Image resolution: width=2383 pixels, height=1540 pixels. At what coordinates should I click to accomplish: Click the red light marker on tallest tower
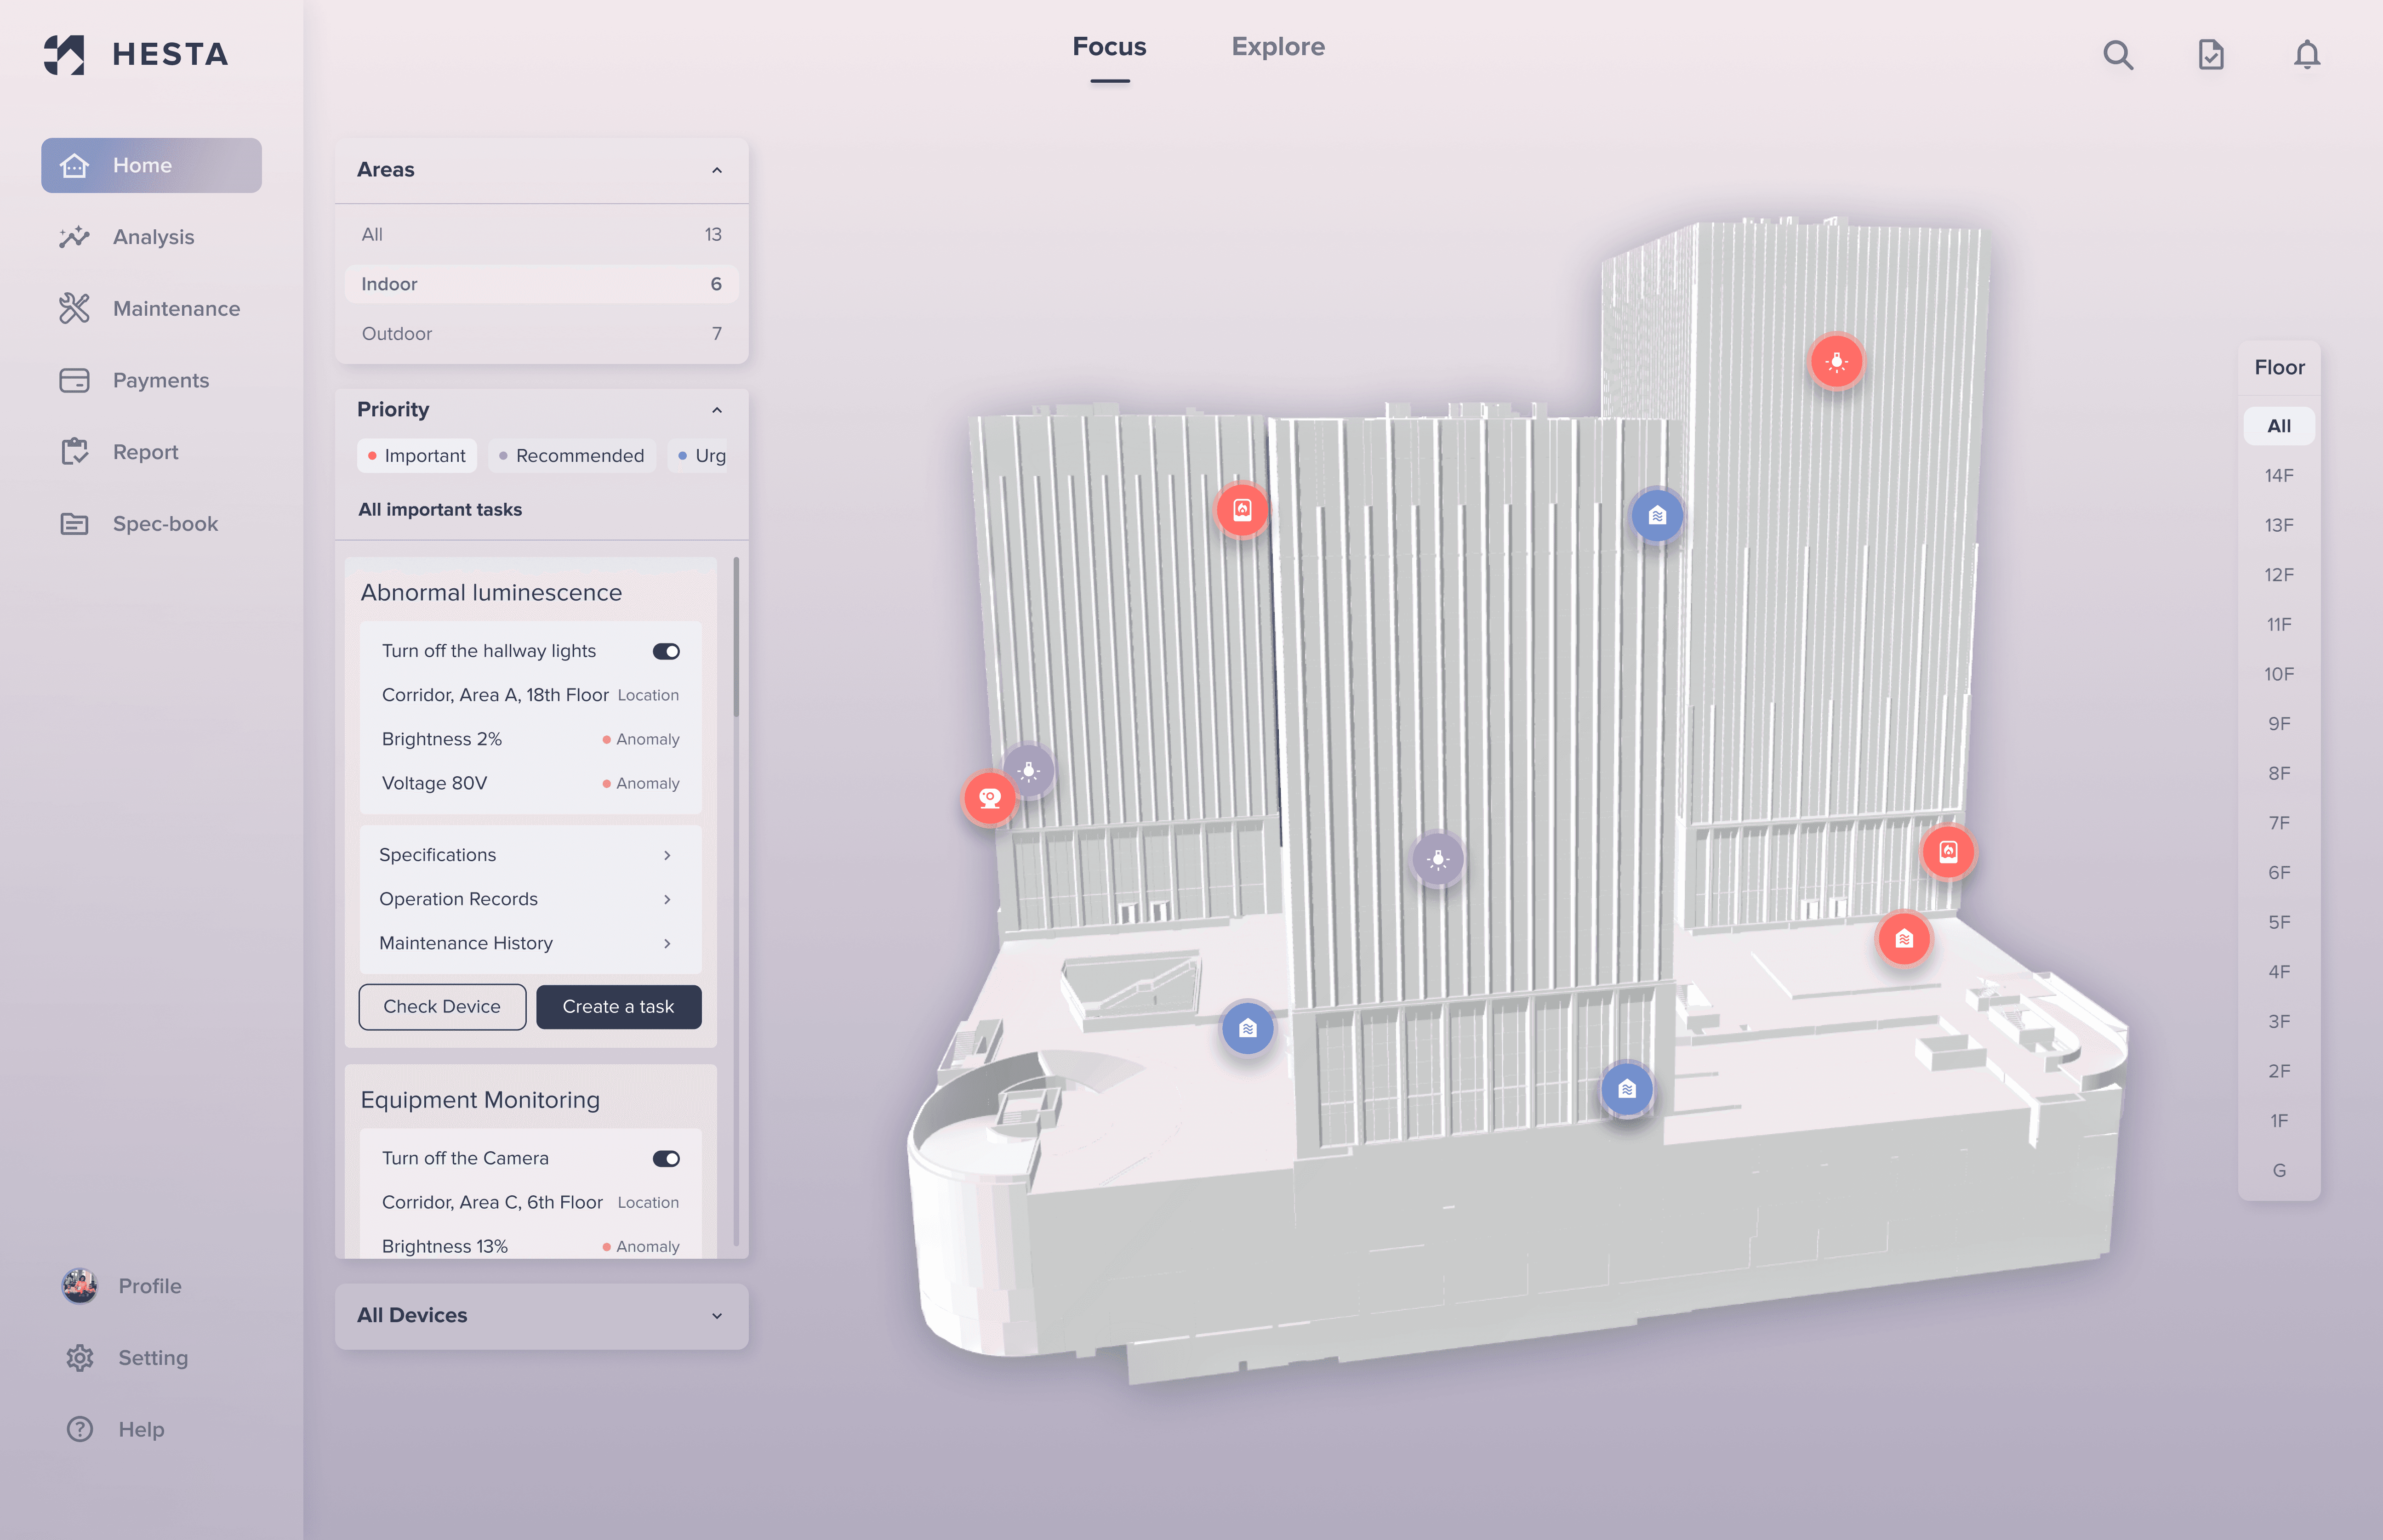pos(1836,361)
